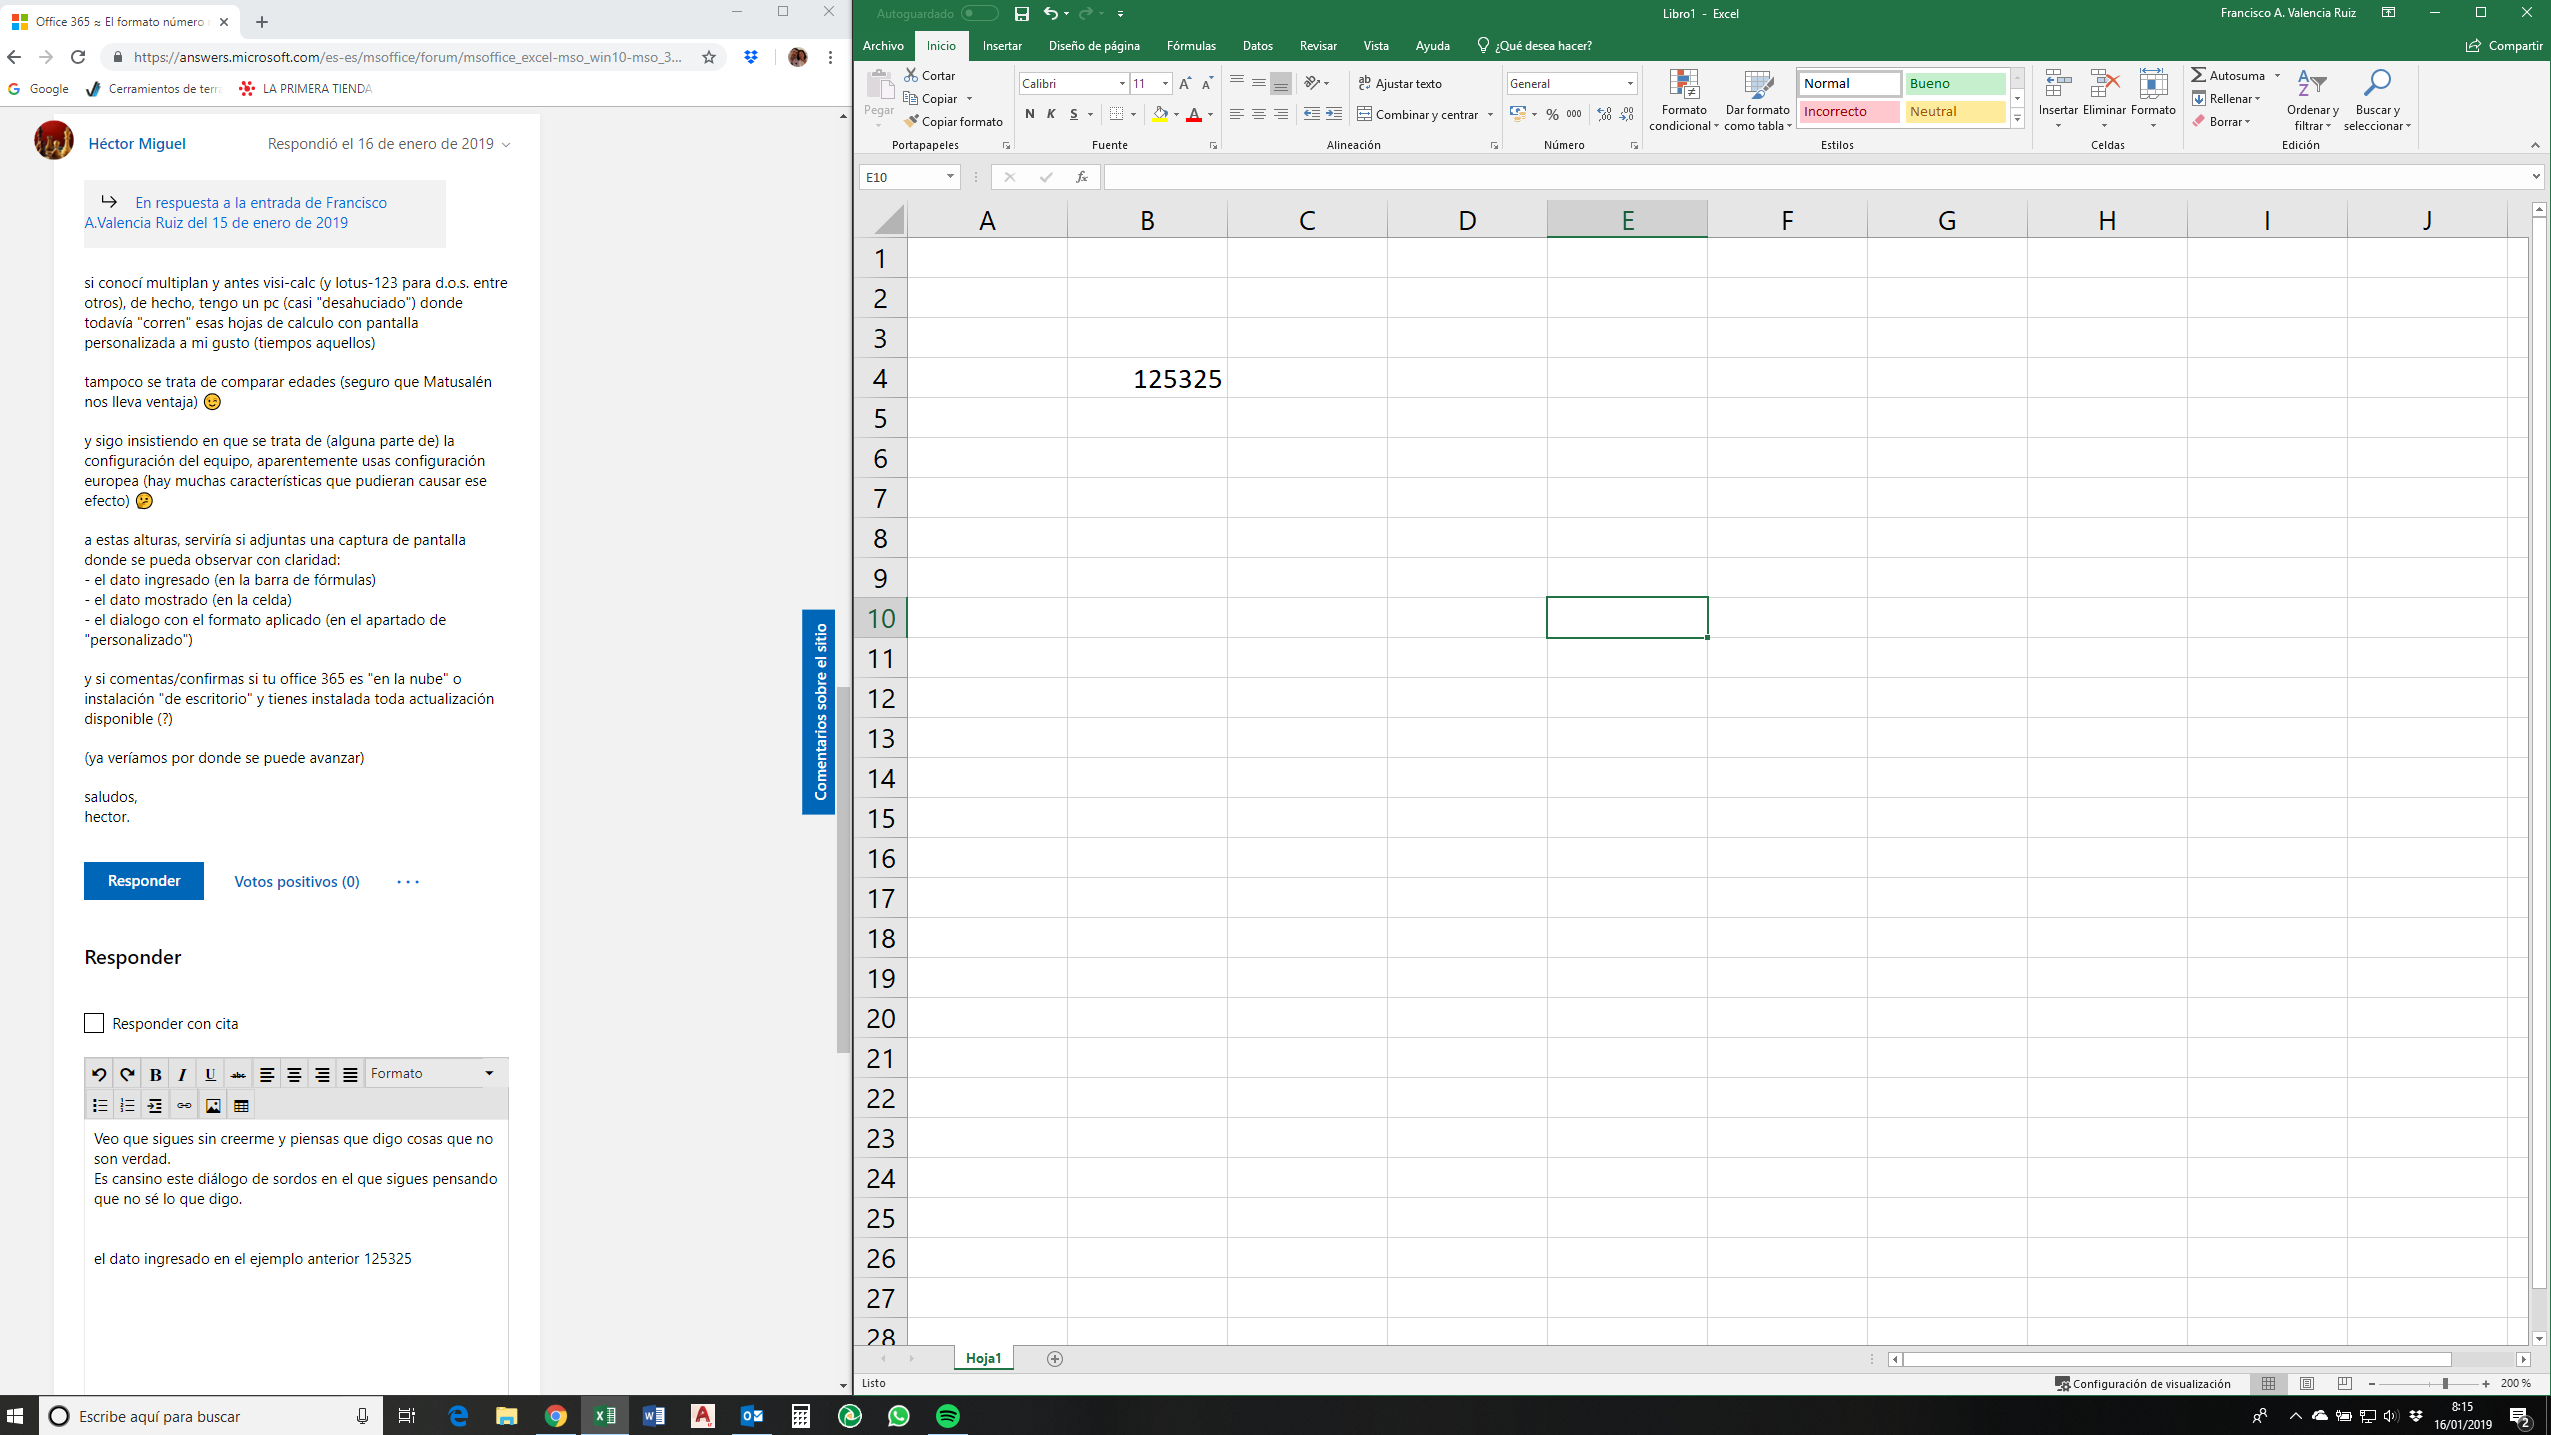Click the Save icon in Excel title bar

click(1021, 14)
